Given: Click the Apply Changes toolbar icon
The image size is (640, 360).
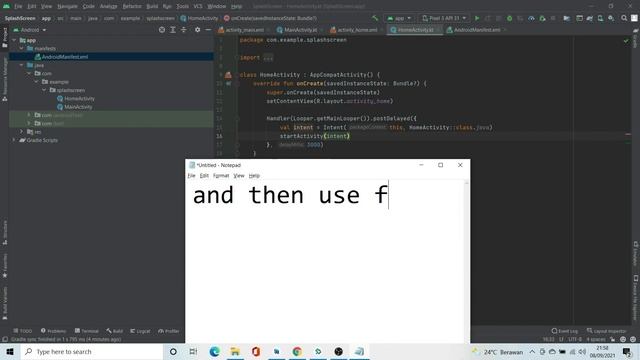Looking at the screenshot, I should [x=488, y=18].
